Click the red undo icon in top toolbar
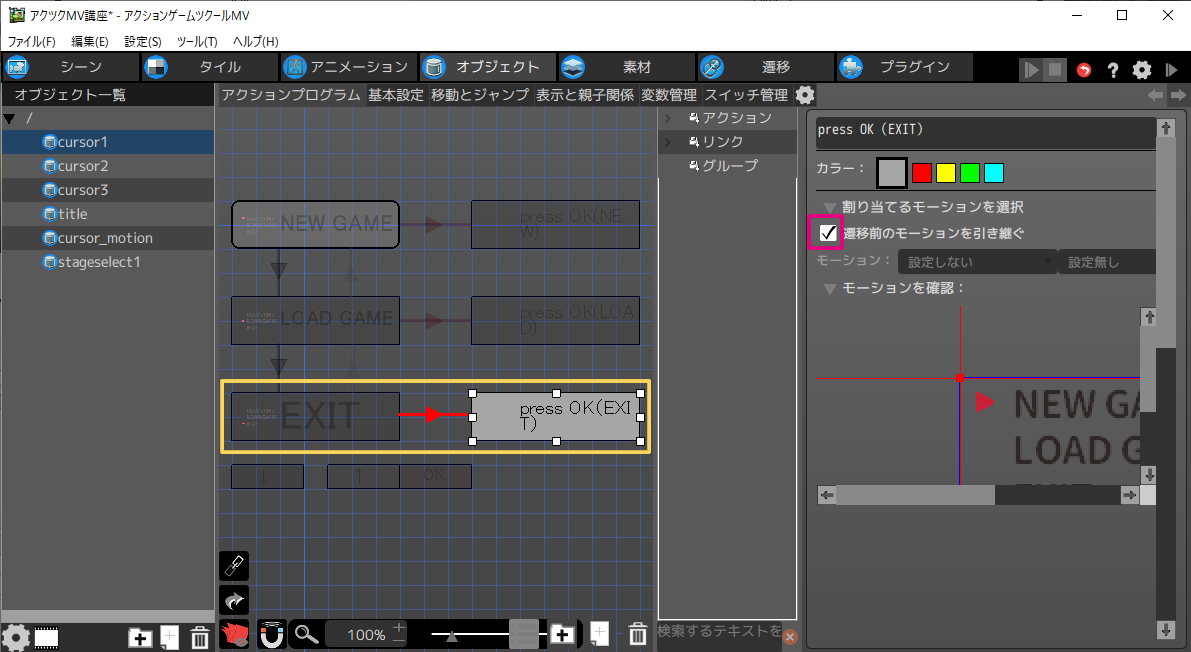1191x652 pixels. [1084, 70]
